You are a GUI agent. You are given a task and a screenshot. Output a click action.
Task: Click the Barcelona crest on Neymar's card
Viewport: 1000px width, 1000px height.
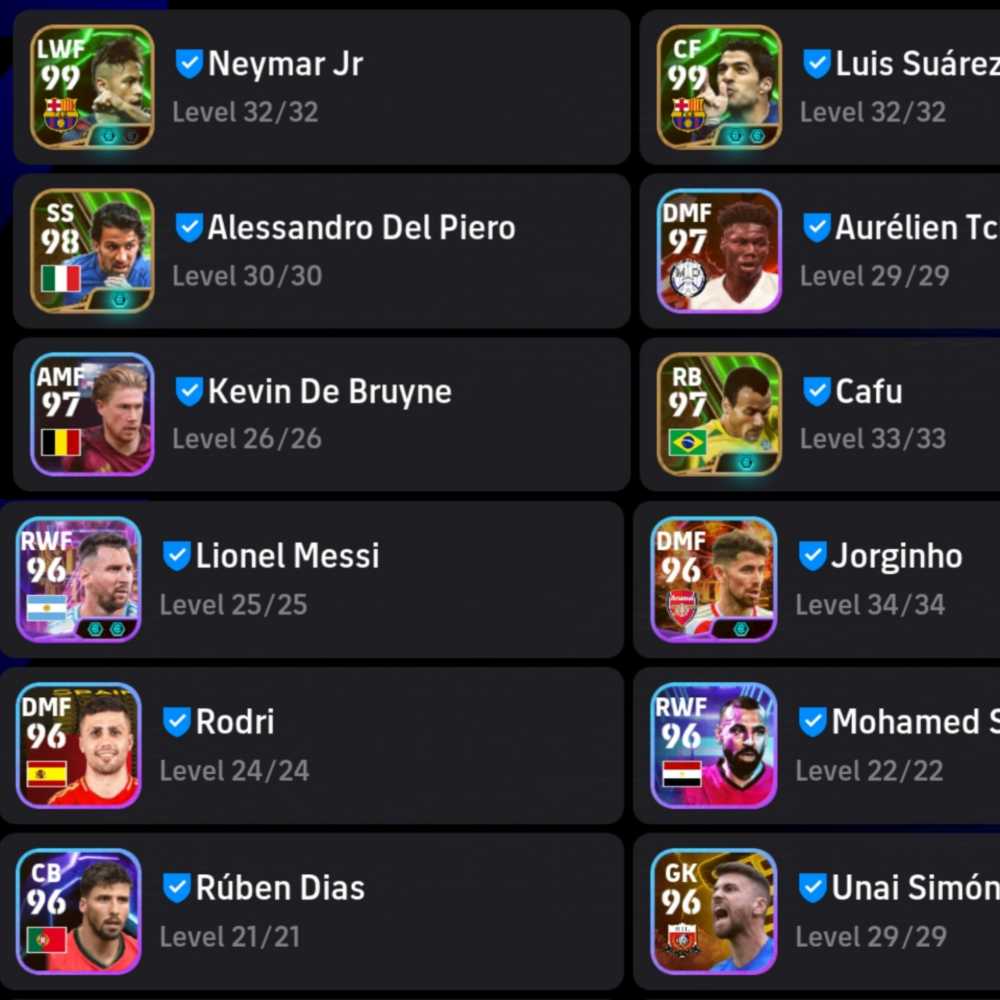(x=61, y=115)
